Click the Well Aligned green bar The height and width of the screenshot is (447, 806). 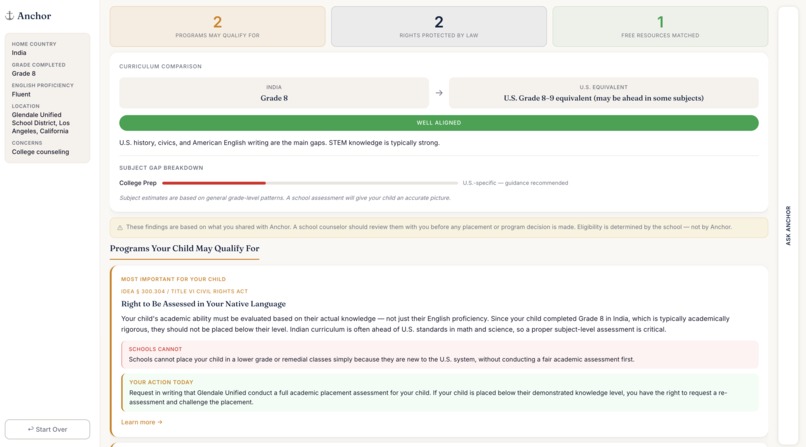pos(438,123)
